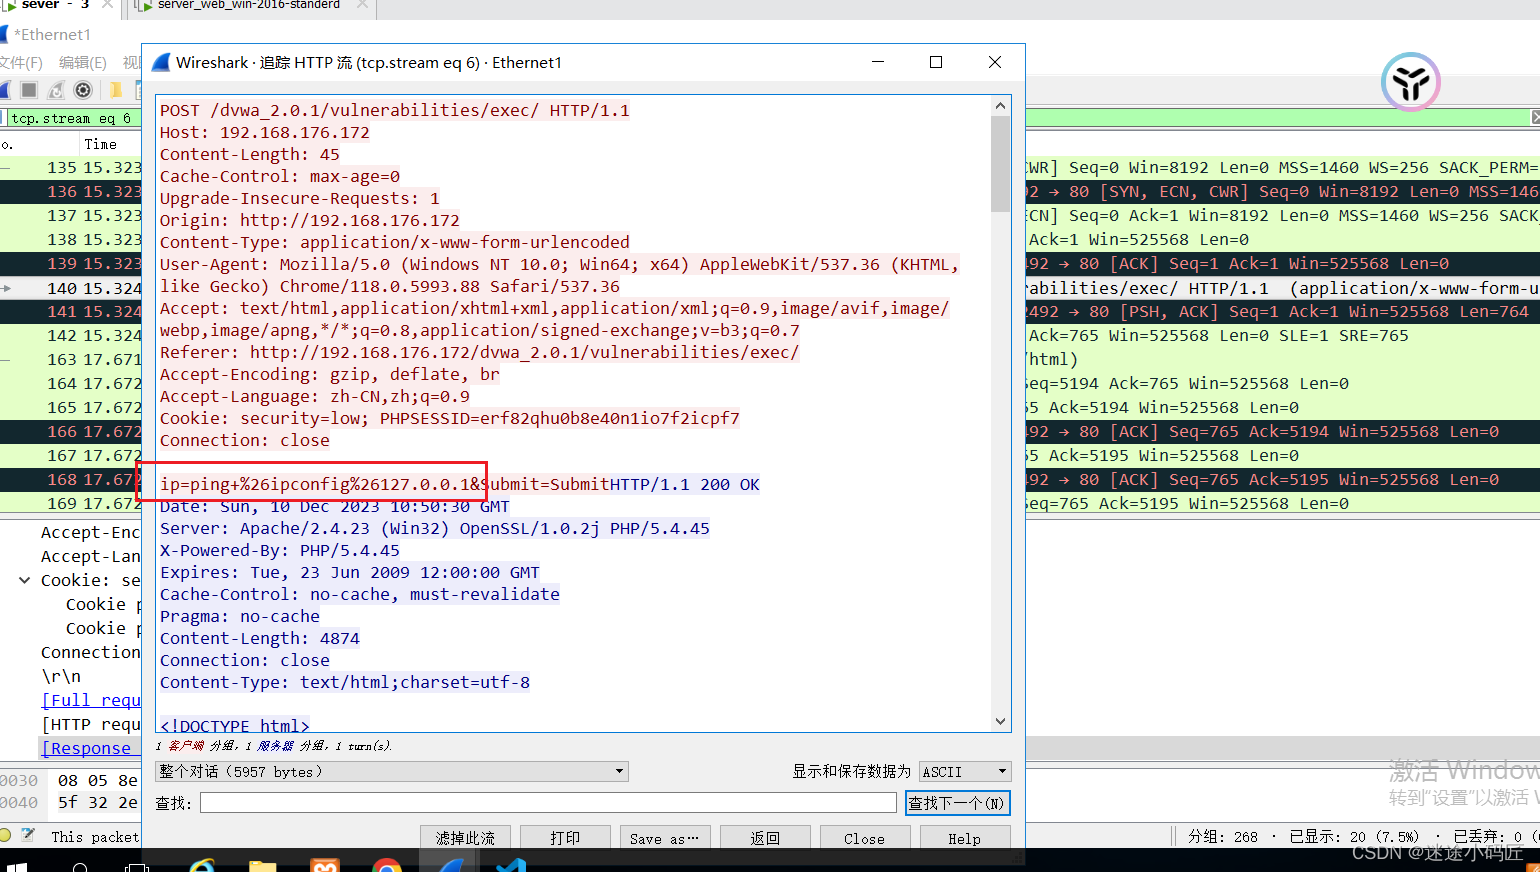Focus the 查找 search text field
1540x872 pixels.
(x=548, y=803)
